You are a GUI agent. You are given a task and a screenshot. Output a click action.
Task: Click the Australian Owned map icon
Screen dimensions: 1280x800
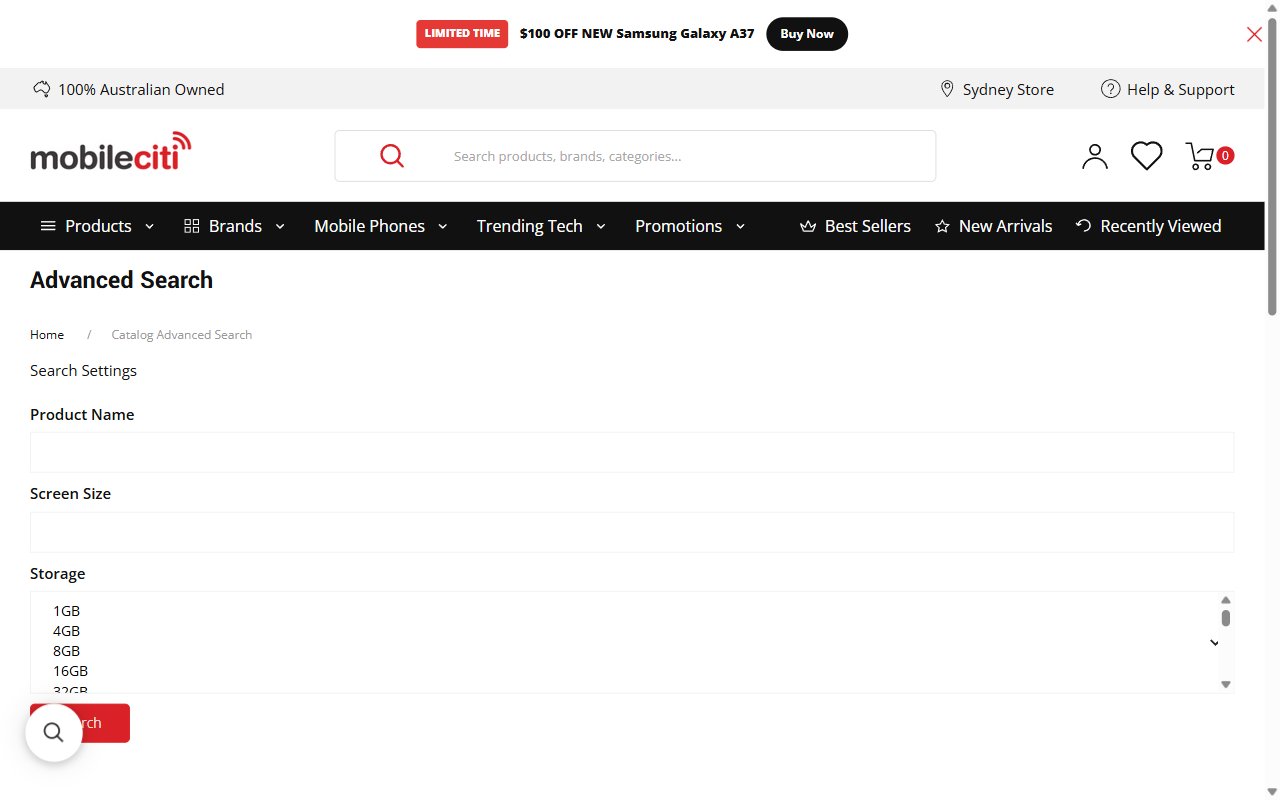[x=41, y=89]
